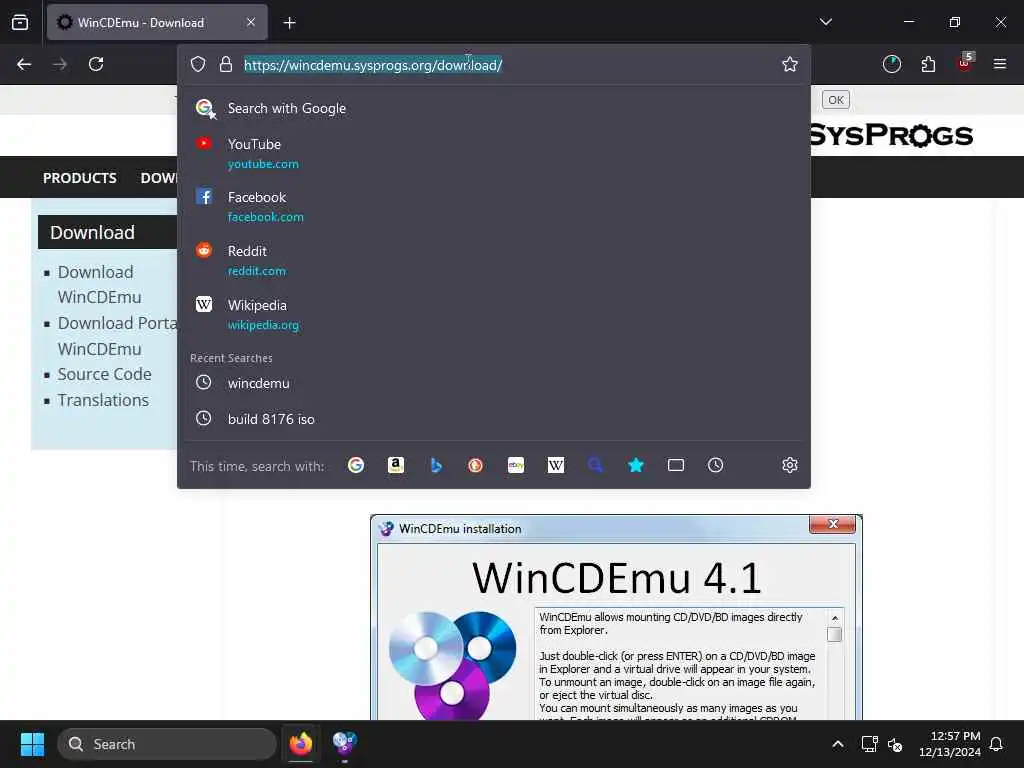This screenshot has height=768, width=1024.
Task: Search this time with Amazon
Action: (x=396, y=465)
